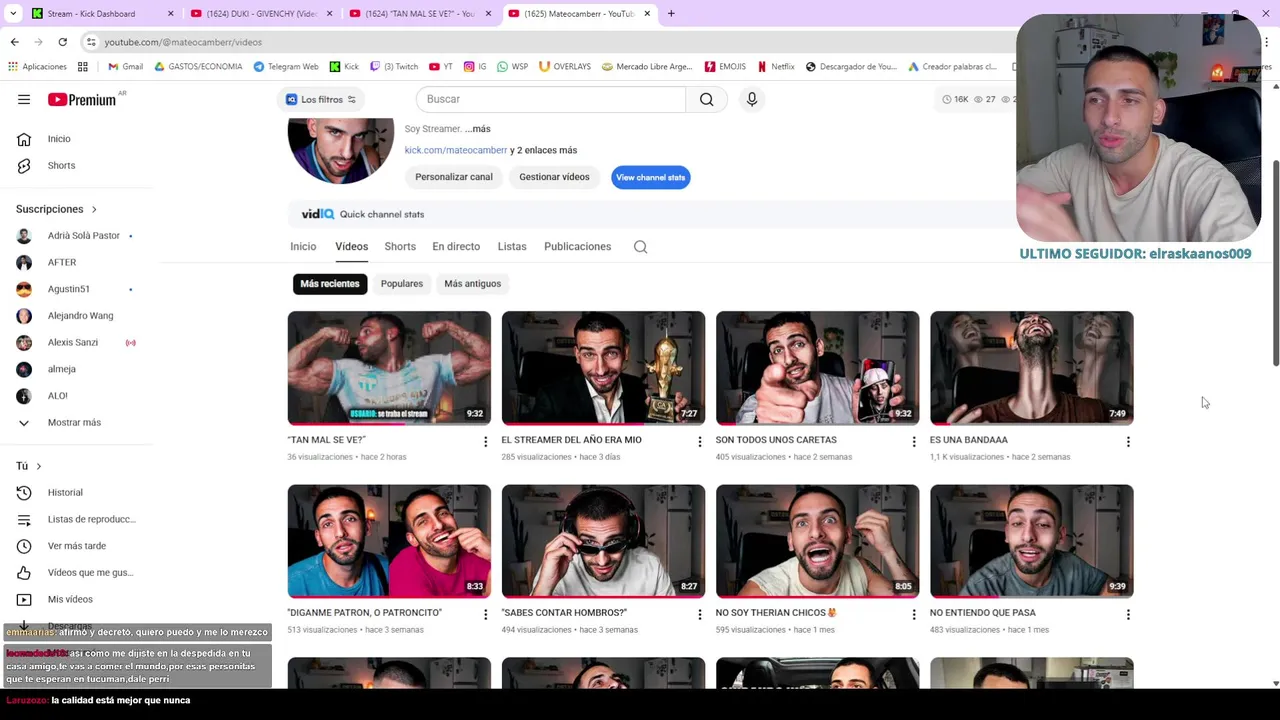
Task: Switch to Listas tab
Action: pos(512,246)
